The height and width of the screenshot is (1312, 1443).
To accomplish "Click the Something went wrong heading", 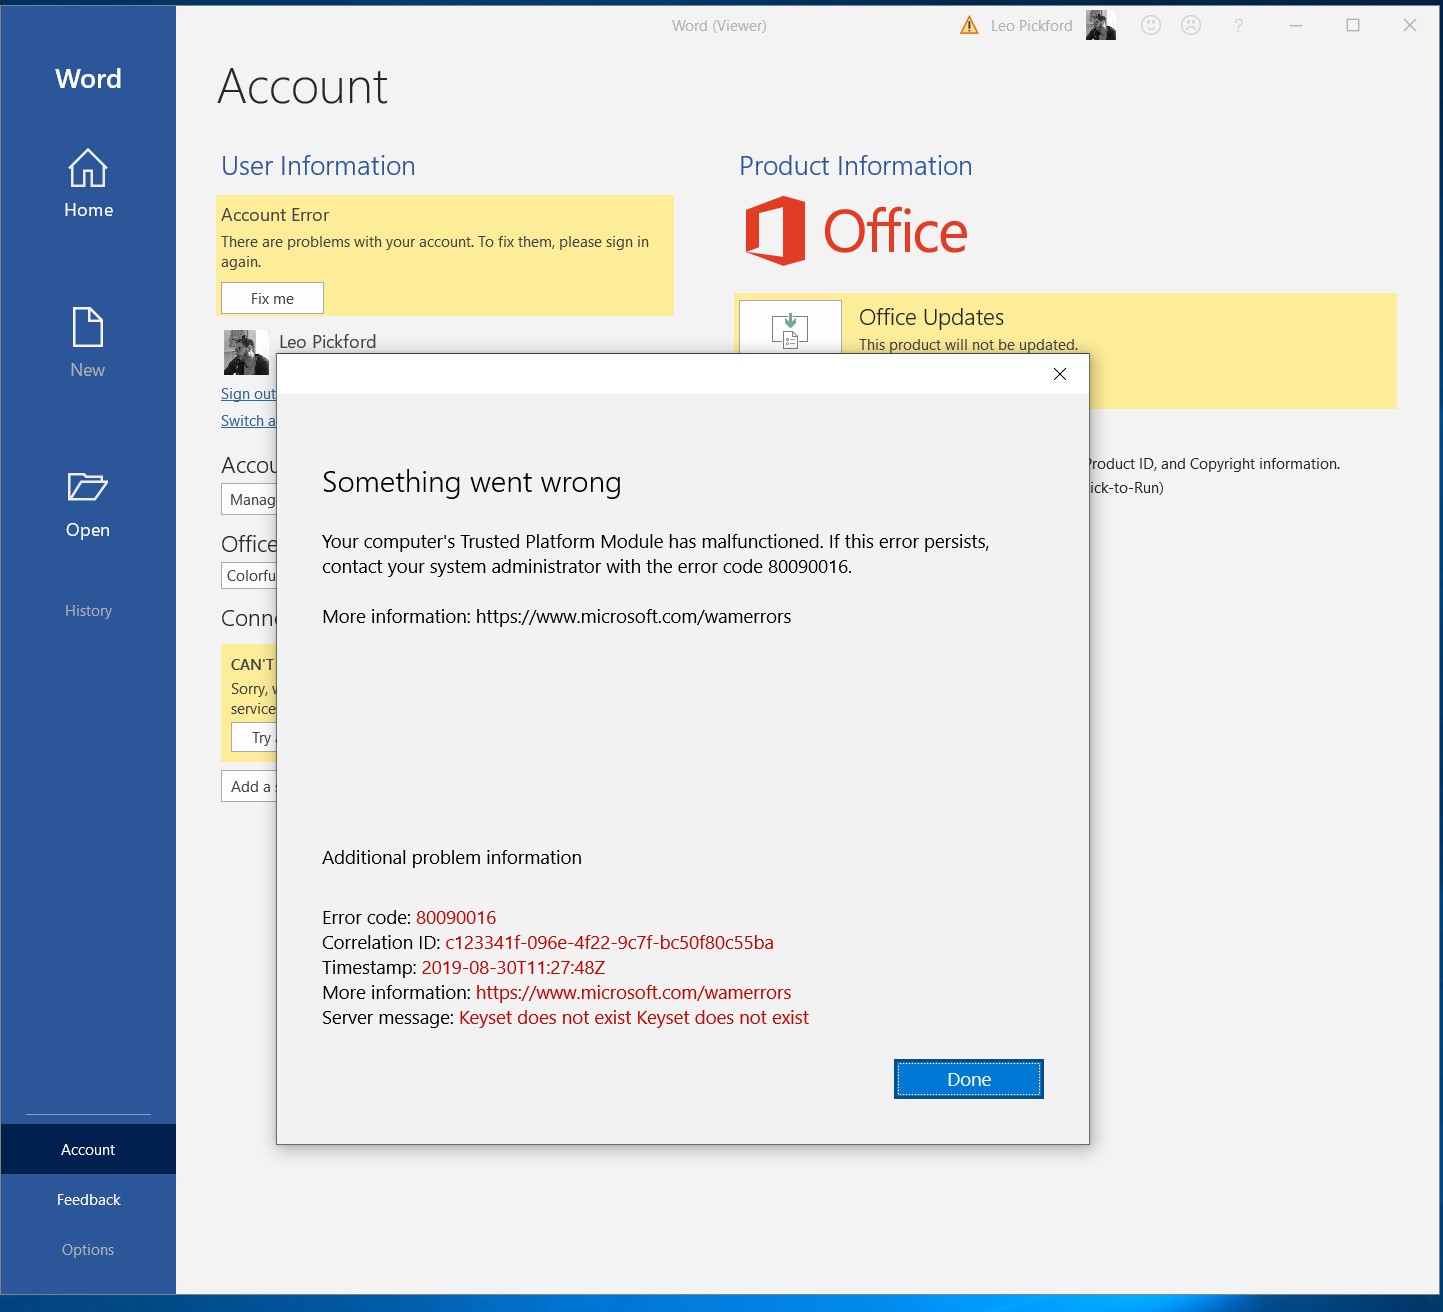I will coord(471,483).
